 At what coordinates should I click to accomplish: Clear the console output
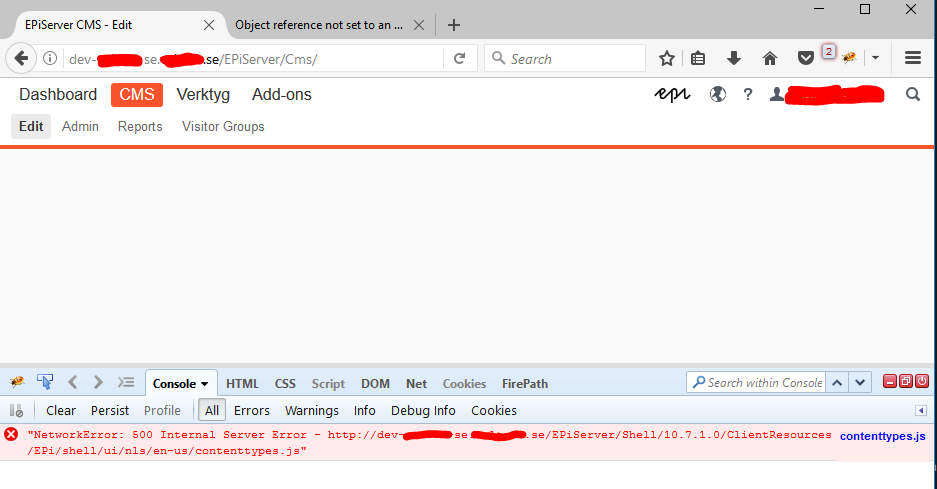pos(61,411)
